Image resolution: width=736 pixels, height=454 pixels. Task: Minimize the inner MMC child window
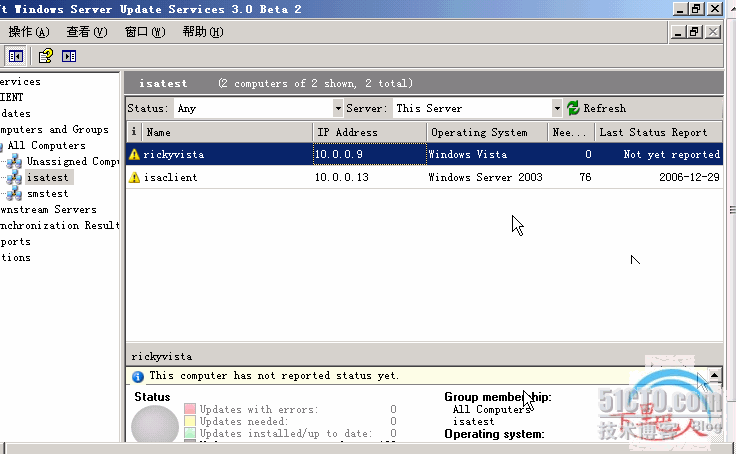pos(677,32)
